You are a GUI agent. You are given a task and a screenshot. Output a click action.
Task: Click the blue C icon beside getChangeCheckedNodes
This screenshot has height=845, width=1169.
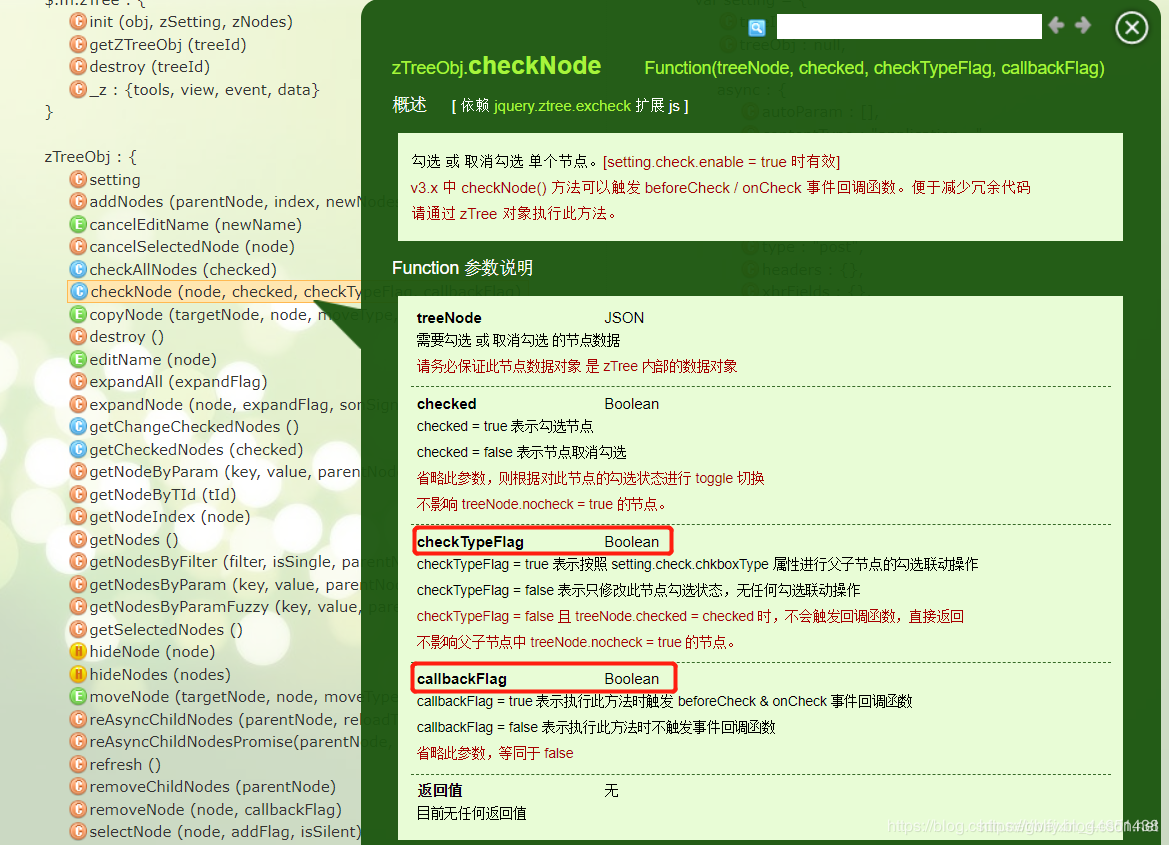click(x=78, y=427)
